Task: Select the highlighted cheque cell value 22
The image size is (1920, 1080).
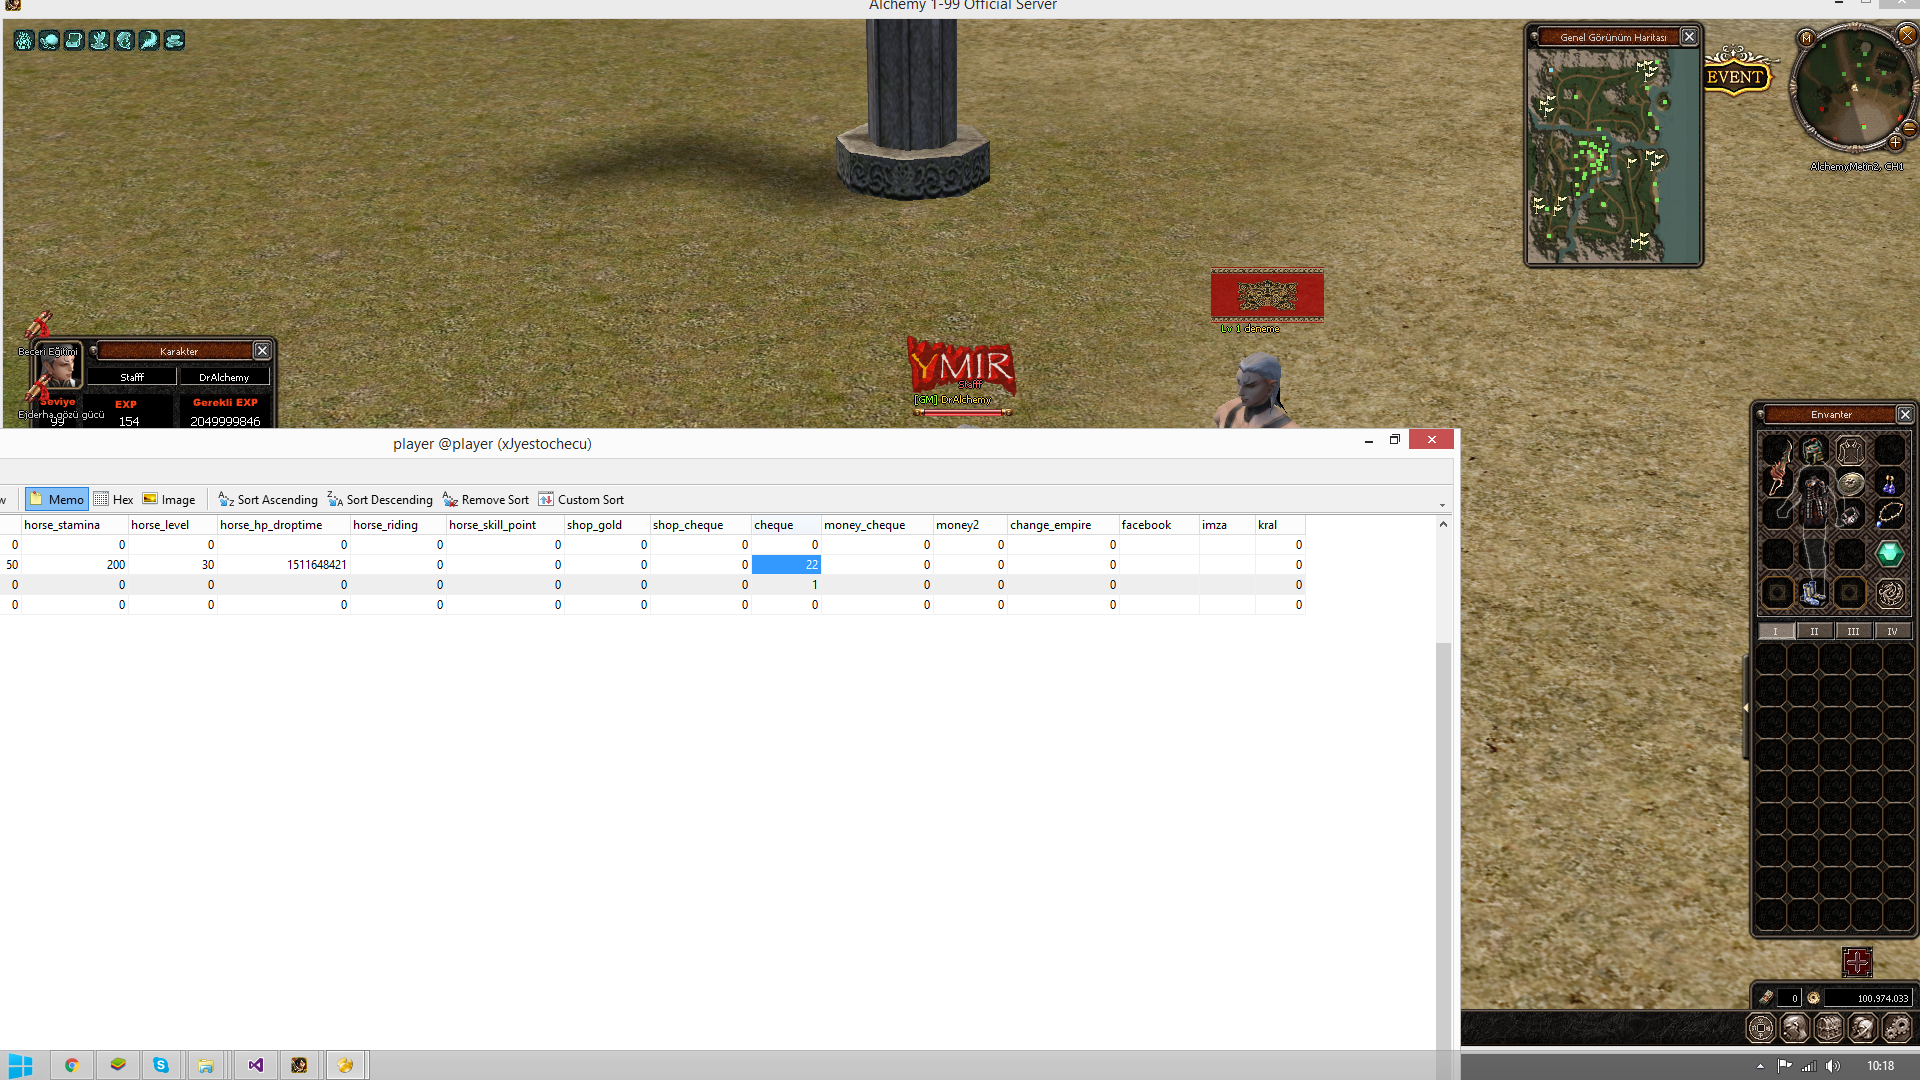Action: tap(786, 565)
